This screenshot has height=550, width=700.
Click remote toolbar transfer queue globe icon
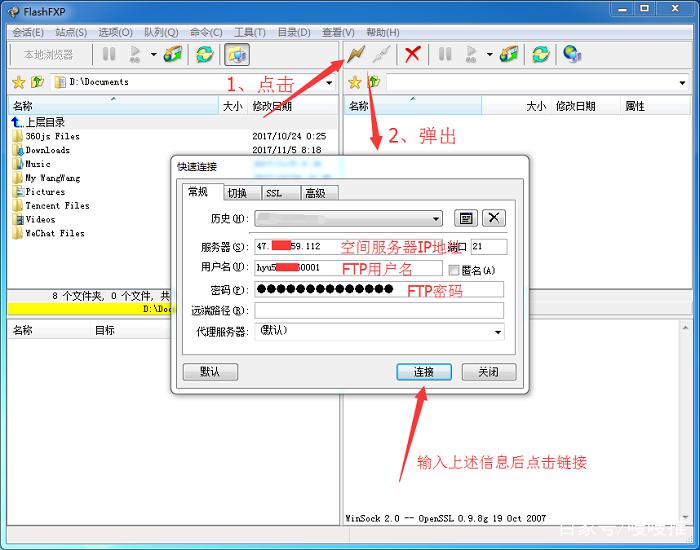coord(509,54)
